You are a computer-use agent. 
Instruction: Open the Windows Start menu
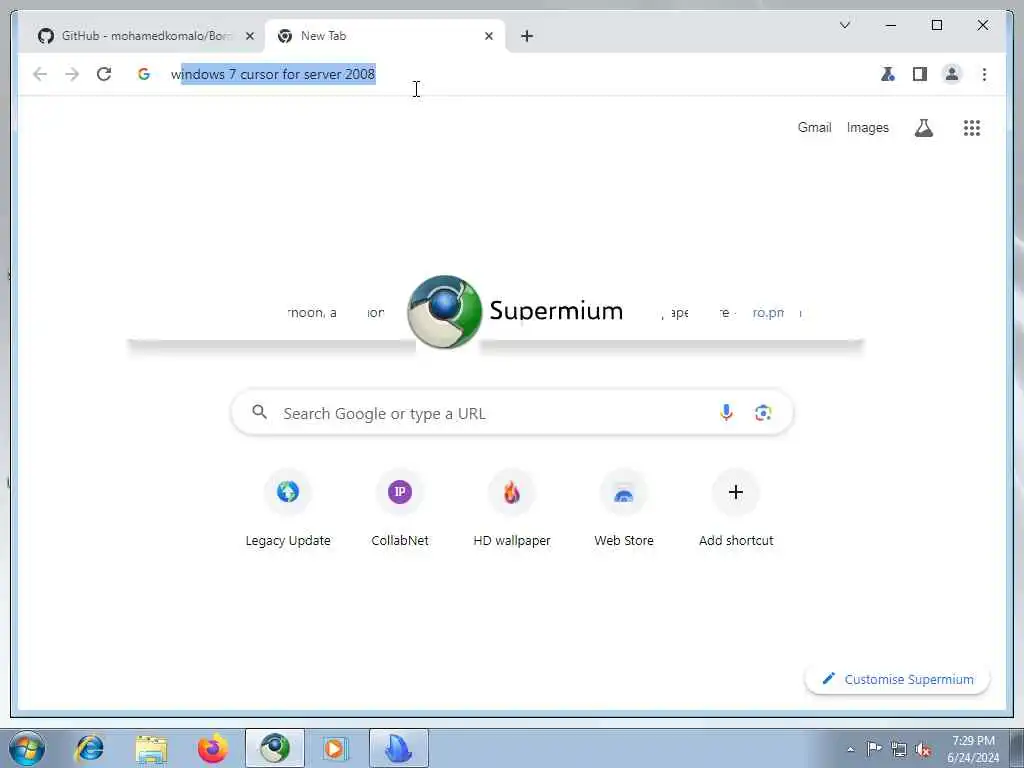[27, 748]
